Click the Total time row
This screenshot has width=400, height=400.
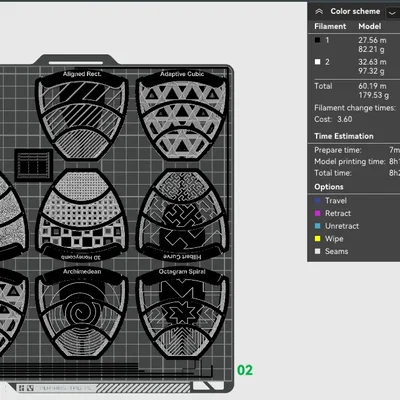point(357,173)
